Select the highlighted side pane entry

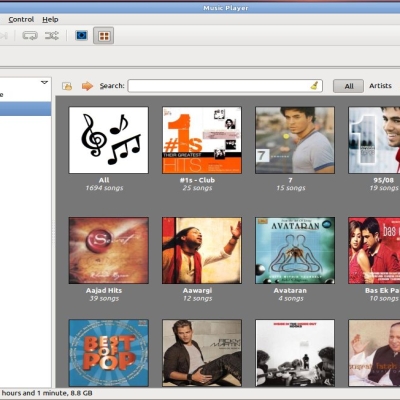(x=25, y=109)
